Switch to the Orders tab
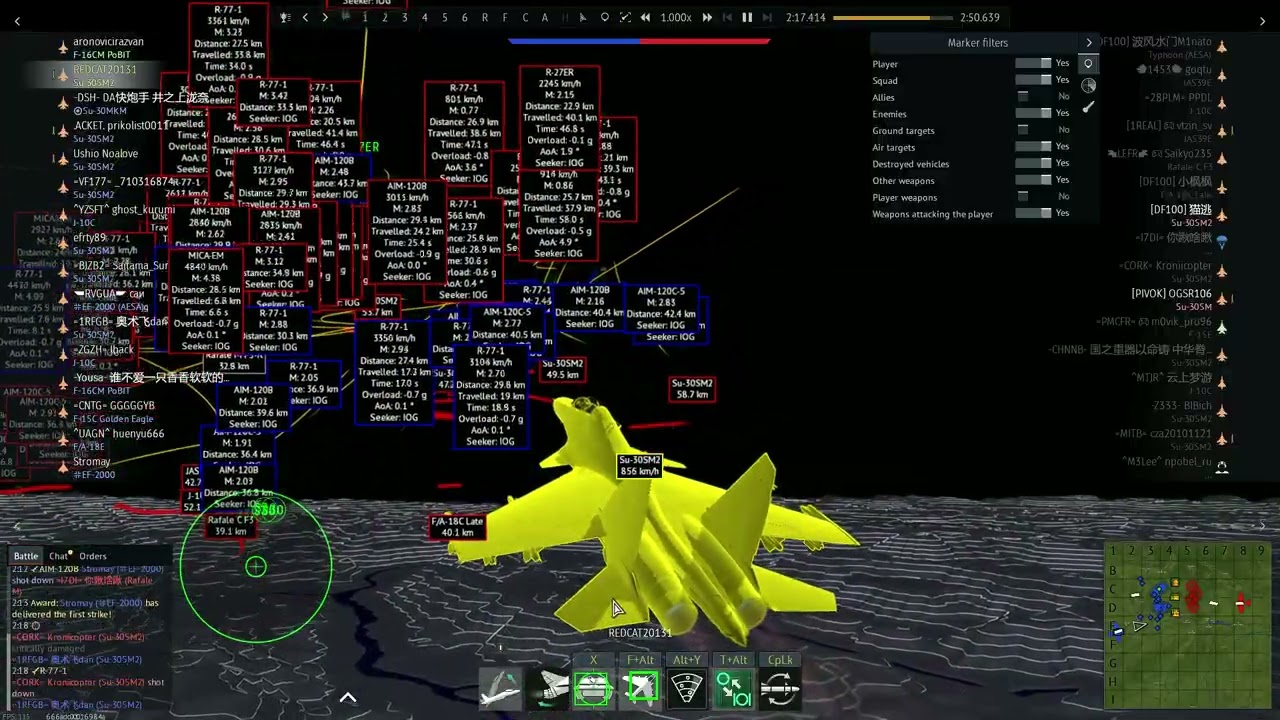The image size is (1280, 720). tap(93, 556)
